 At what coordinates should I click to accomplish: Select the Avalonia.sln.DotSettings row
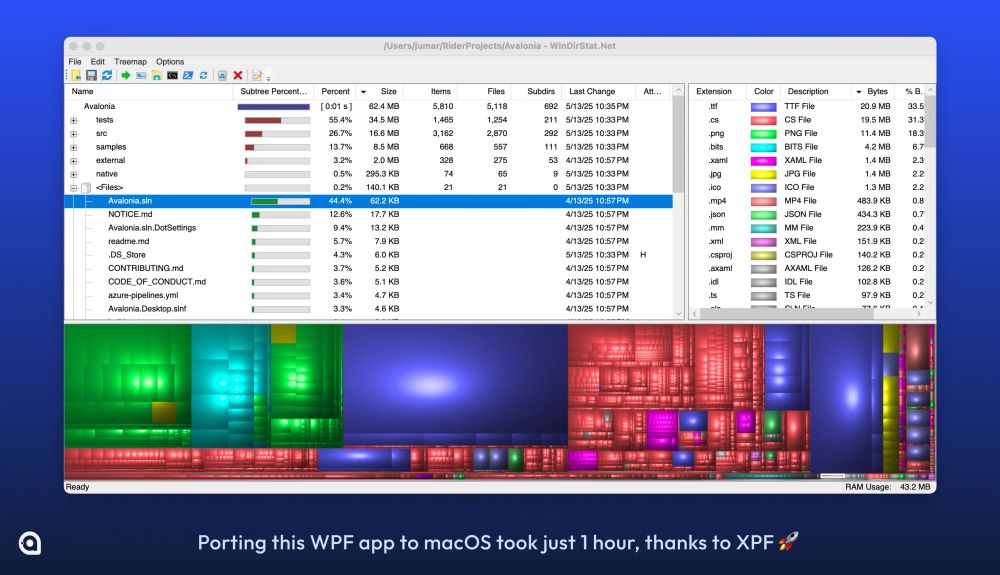click(369, 228)
